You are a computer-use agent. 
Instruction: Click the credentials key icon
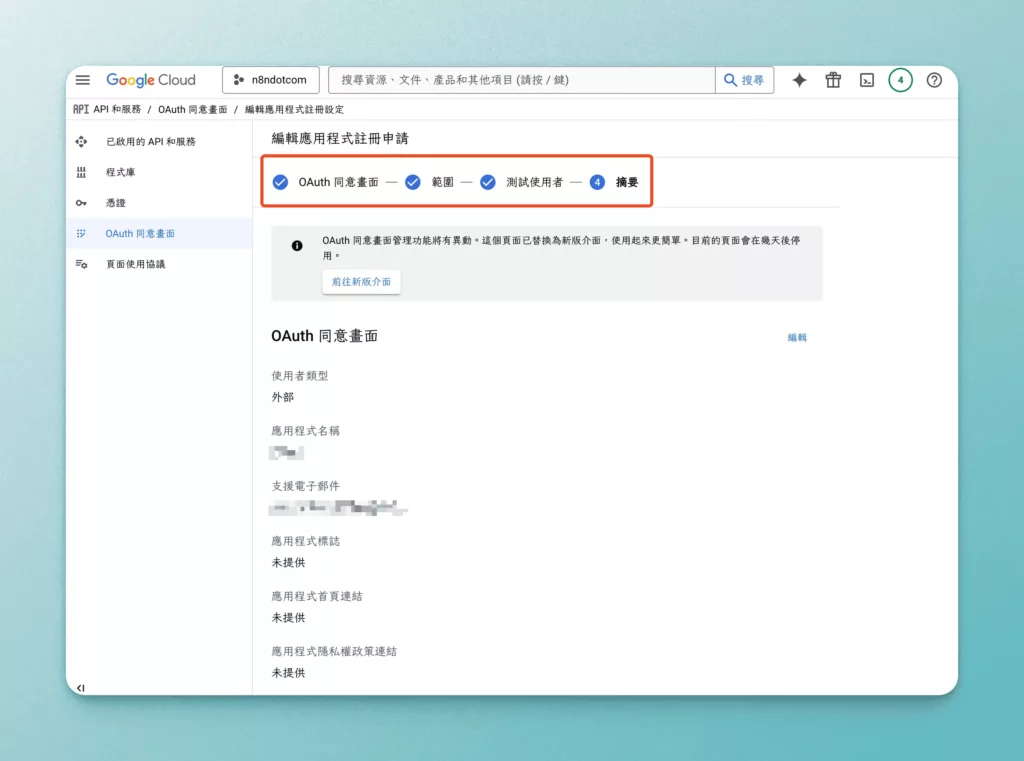[x=81, y=202]
